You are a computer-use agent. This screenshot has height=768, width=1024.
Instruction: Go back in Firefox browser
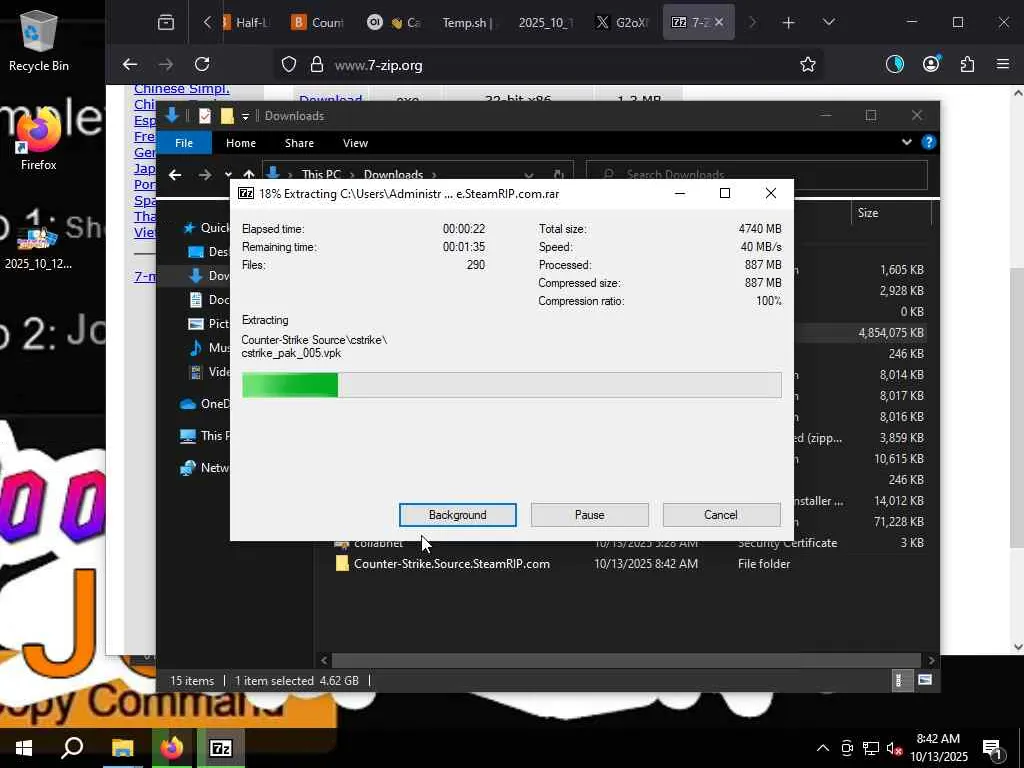click(x=130, y=64)
